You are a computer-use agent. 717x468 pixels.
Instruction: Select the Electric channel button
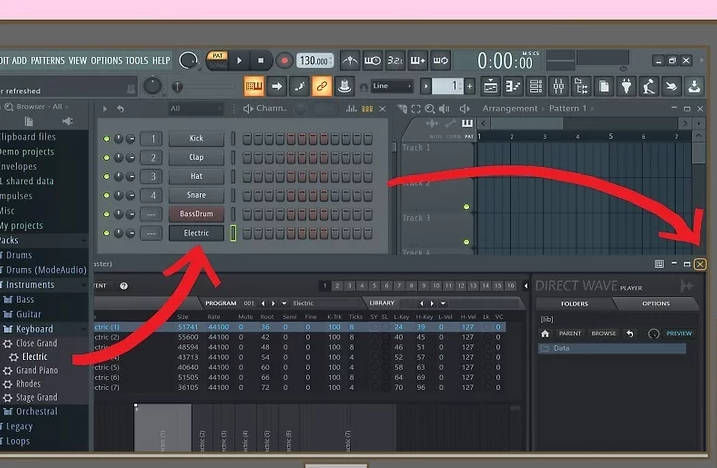(x=196, y=233)
